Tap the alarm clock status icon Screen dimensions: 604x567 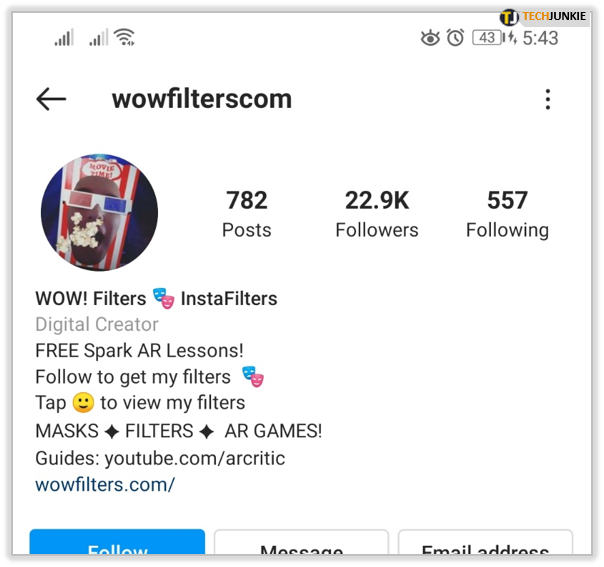click(455, 38)
